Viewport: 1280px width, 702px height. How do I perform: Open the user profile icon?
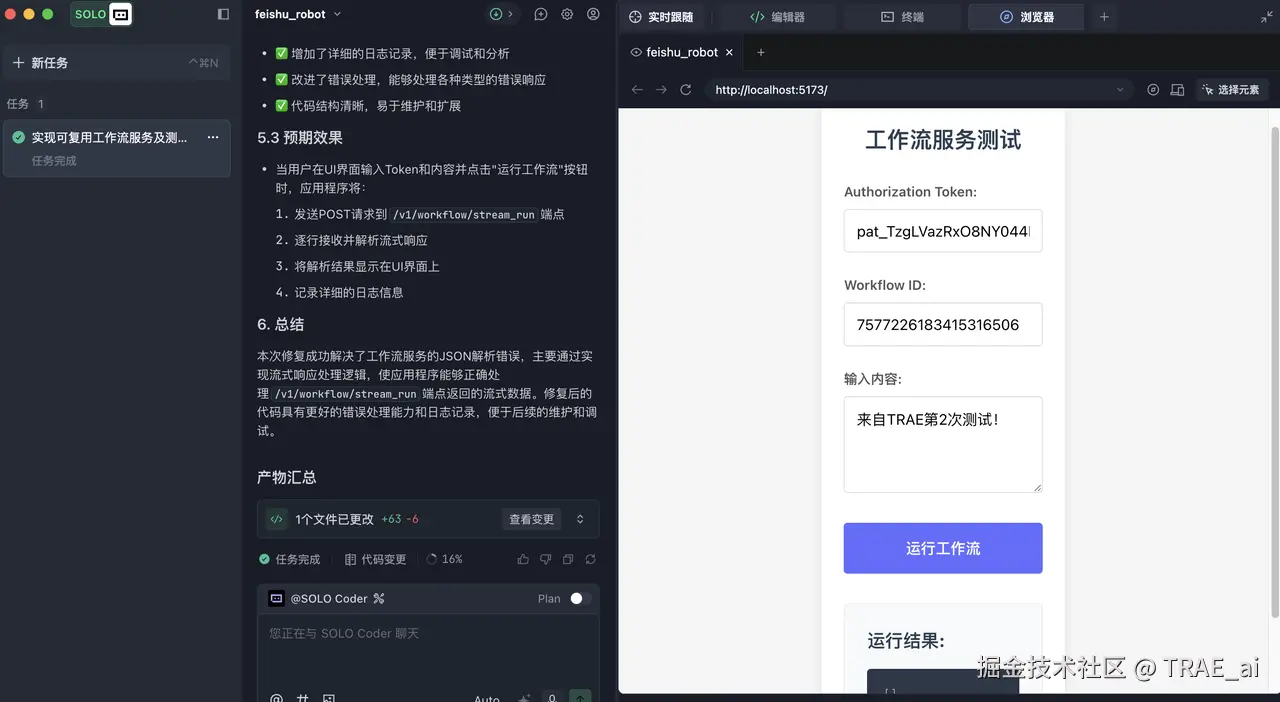click(x=593, y=14)
